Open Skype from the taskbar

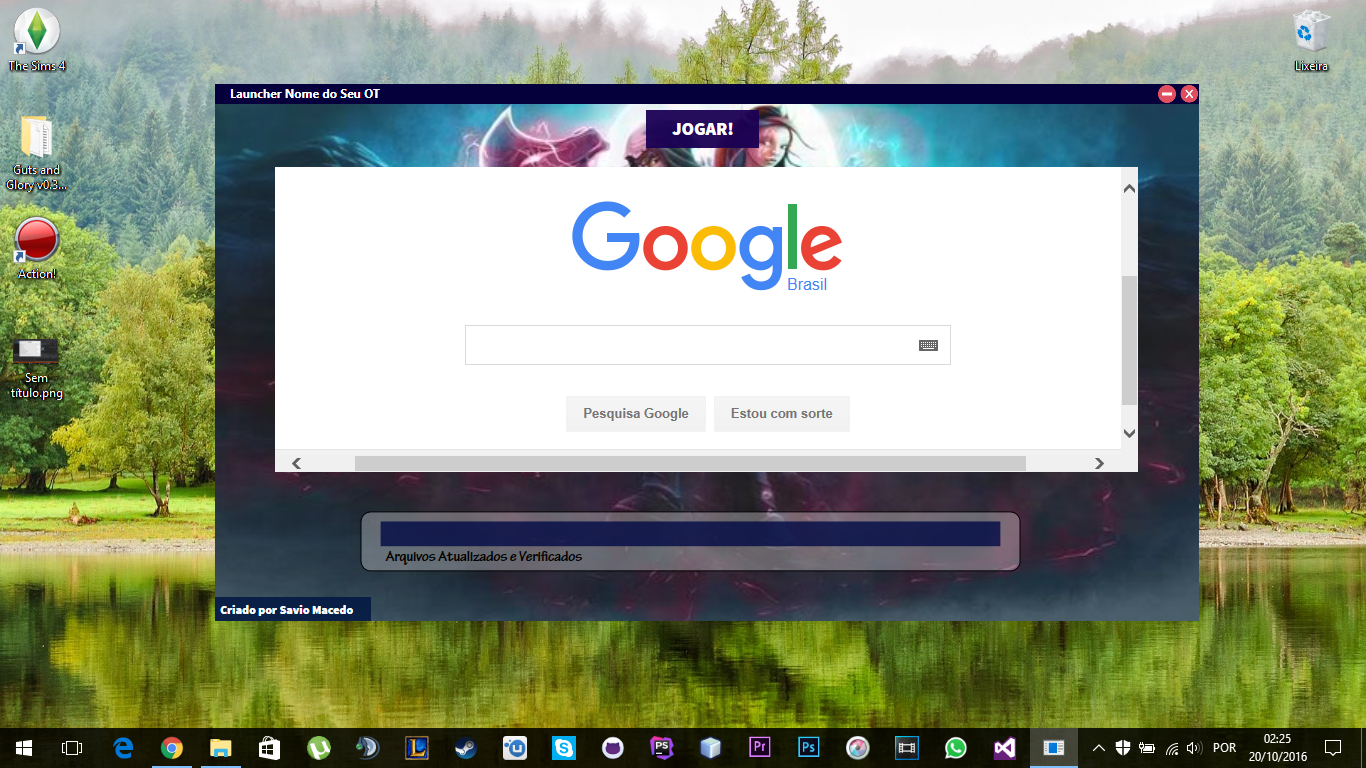(x=564, y=747)
